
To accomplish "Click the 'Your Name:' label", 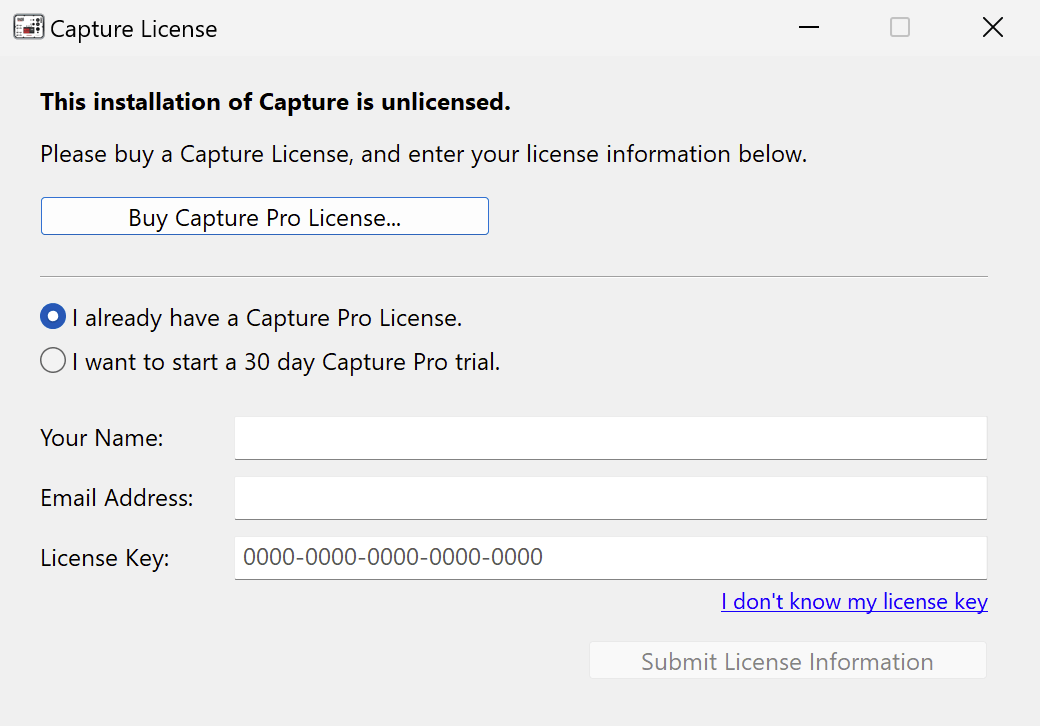I will point(101,438).
